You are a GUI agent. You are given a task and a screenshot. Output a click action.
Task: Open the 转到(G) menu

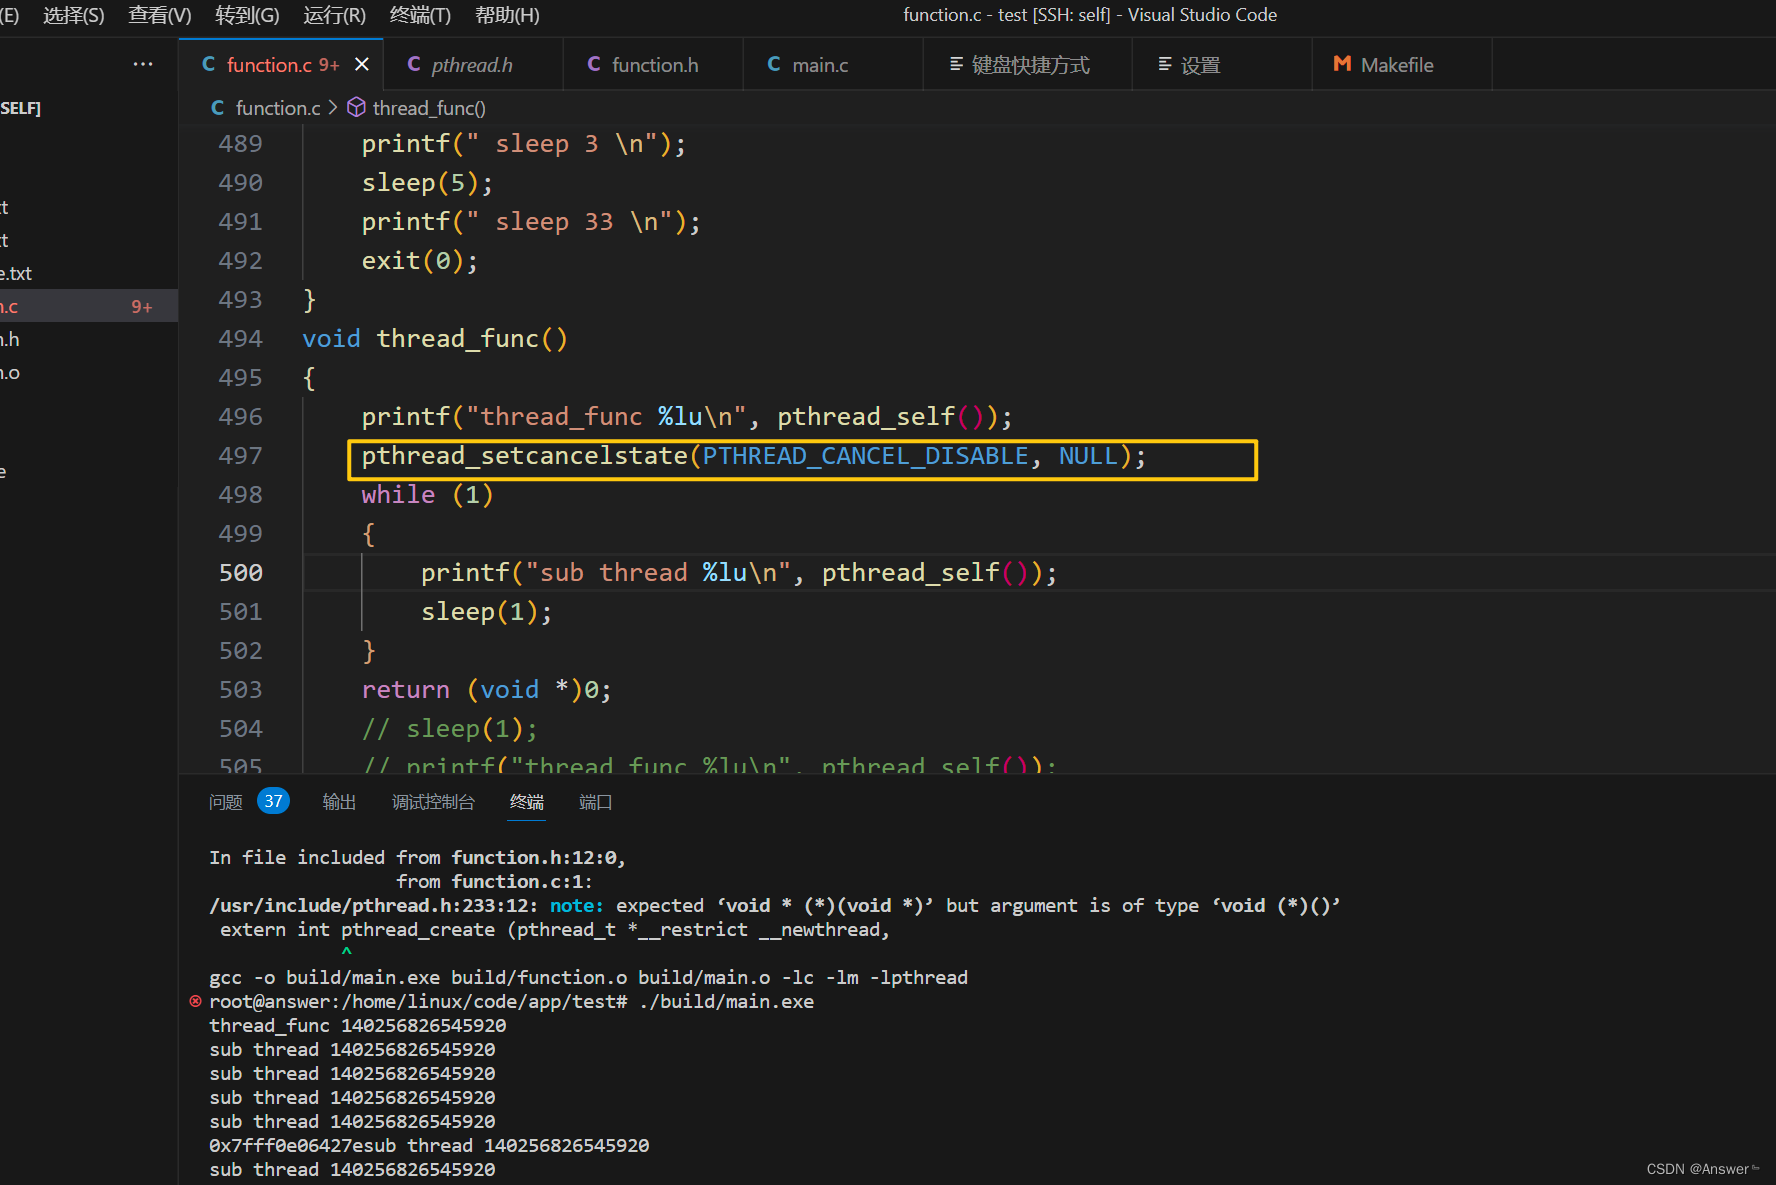click(x=247, y=15)
